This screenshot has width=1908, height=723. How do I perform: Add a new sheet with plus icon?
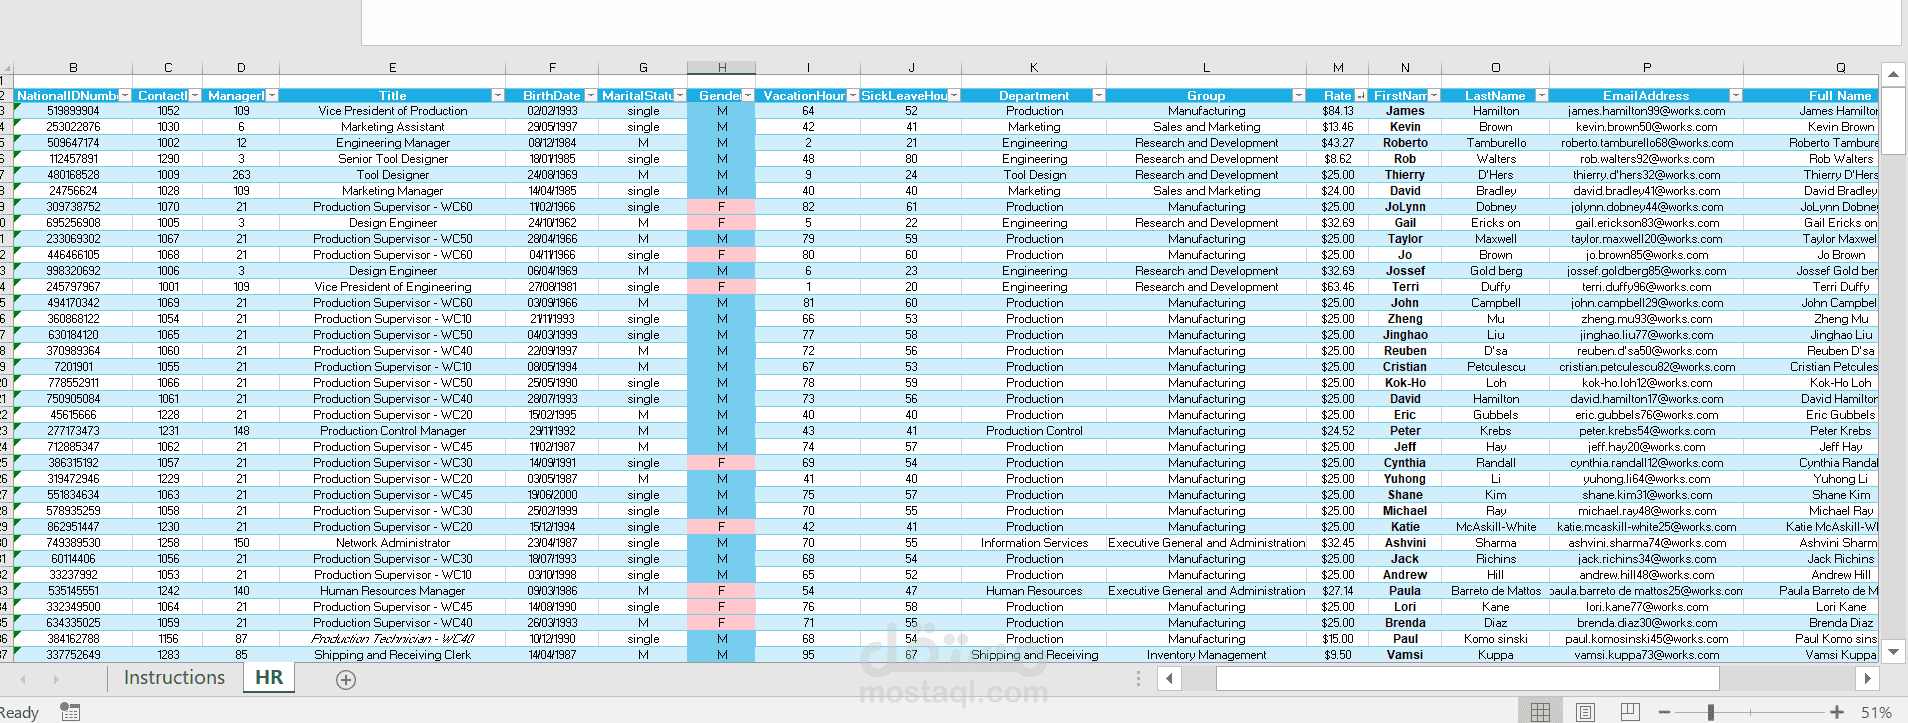click(346, 680)
